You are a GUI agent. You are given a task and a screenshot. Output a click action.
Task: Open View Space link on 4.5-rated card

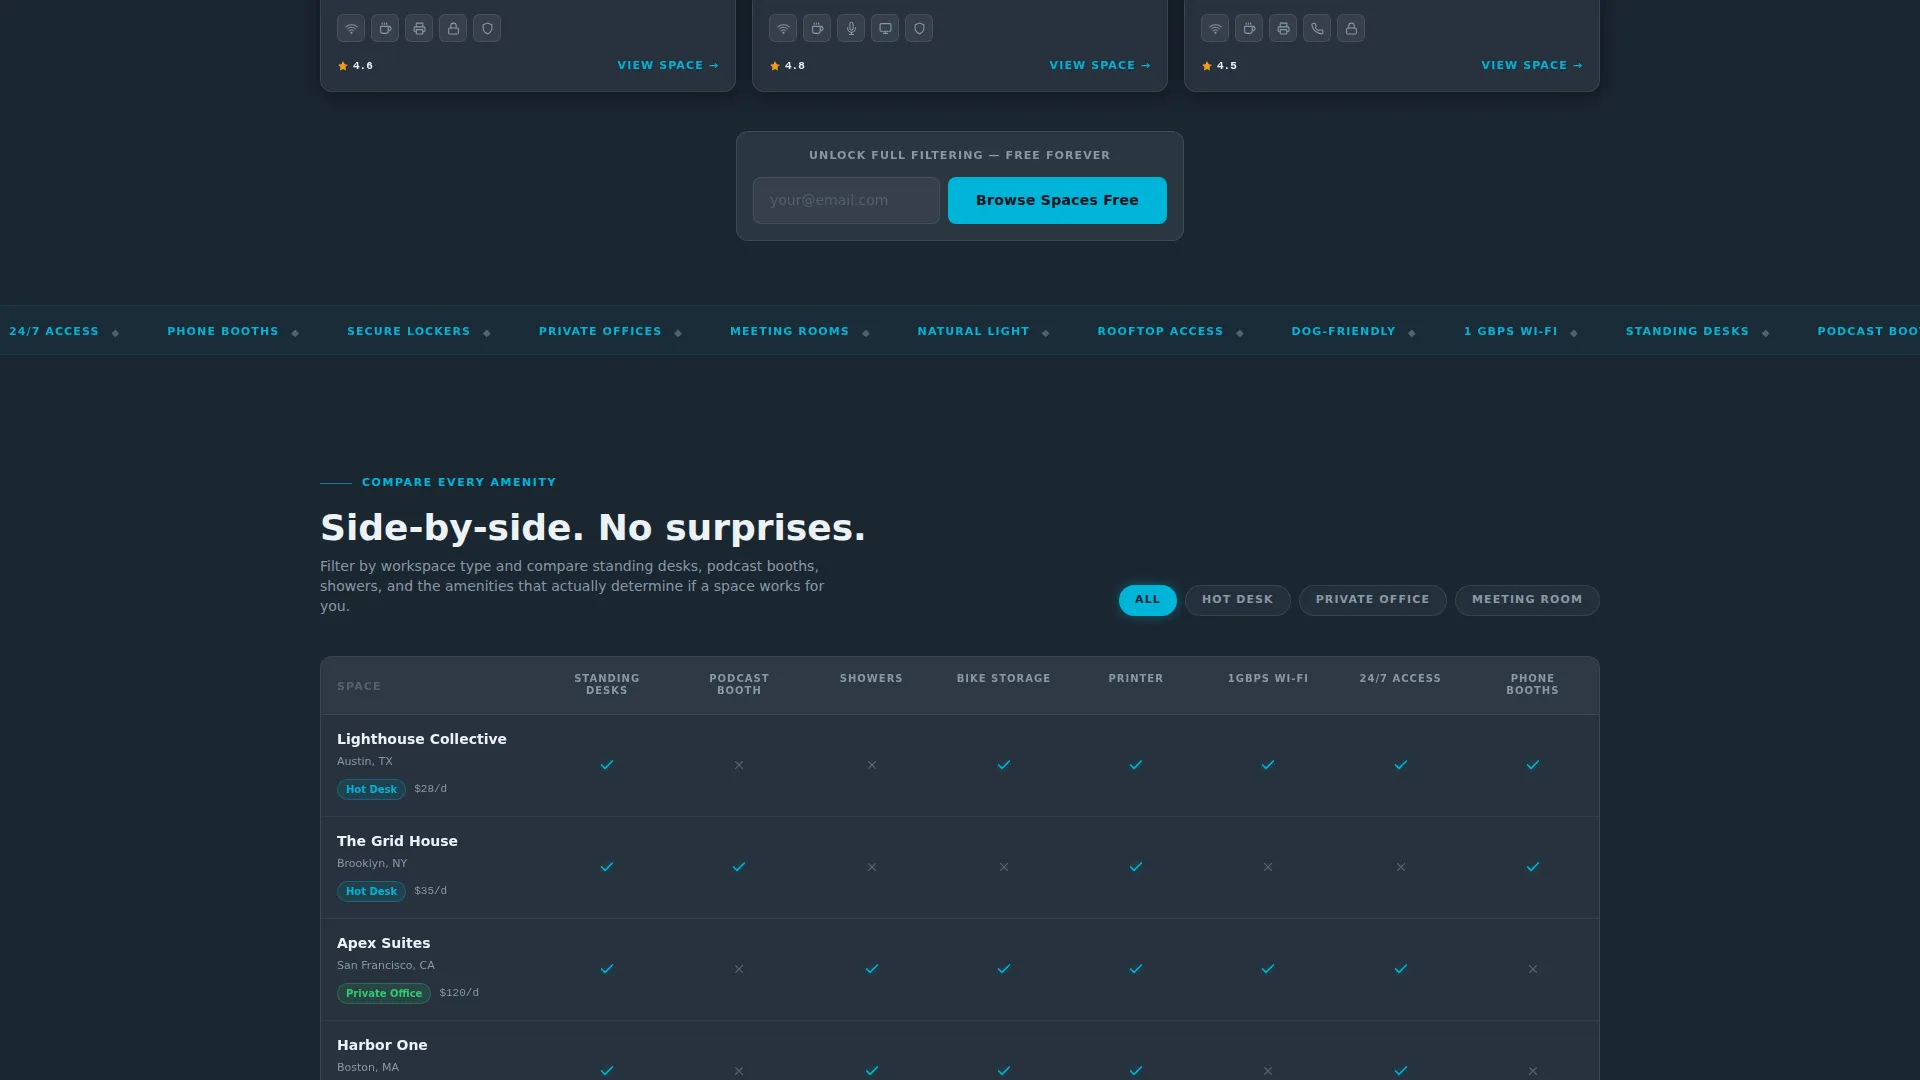[1532, 65]
